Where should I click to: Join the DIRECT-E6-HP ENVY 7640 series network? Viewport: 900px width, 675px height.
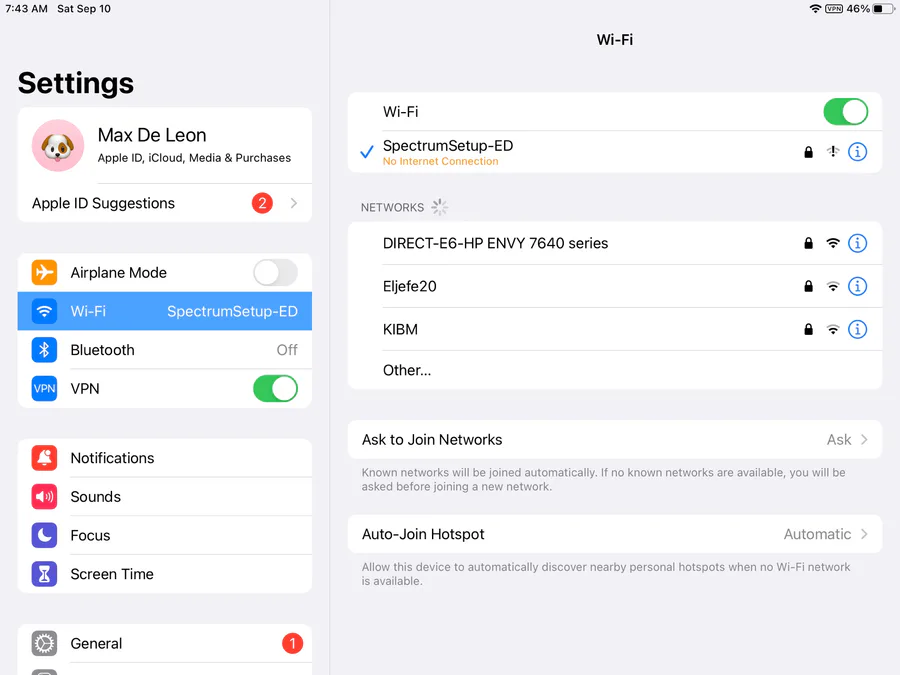pos(615,243)
